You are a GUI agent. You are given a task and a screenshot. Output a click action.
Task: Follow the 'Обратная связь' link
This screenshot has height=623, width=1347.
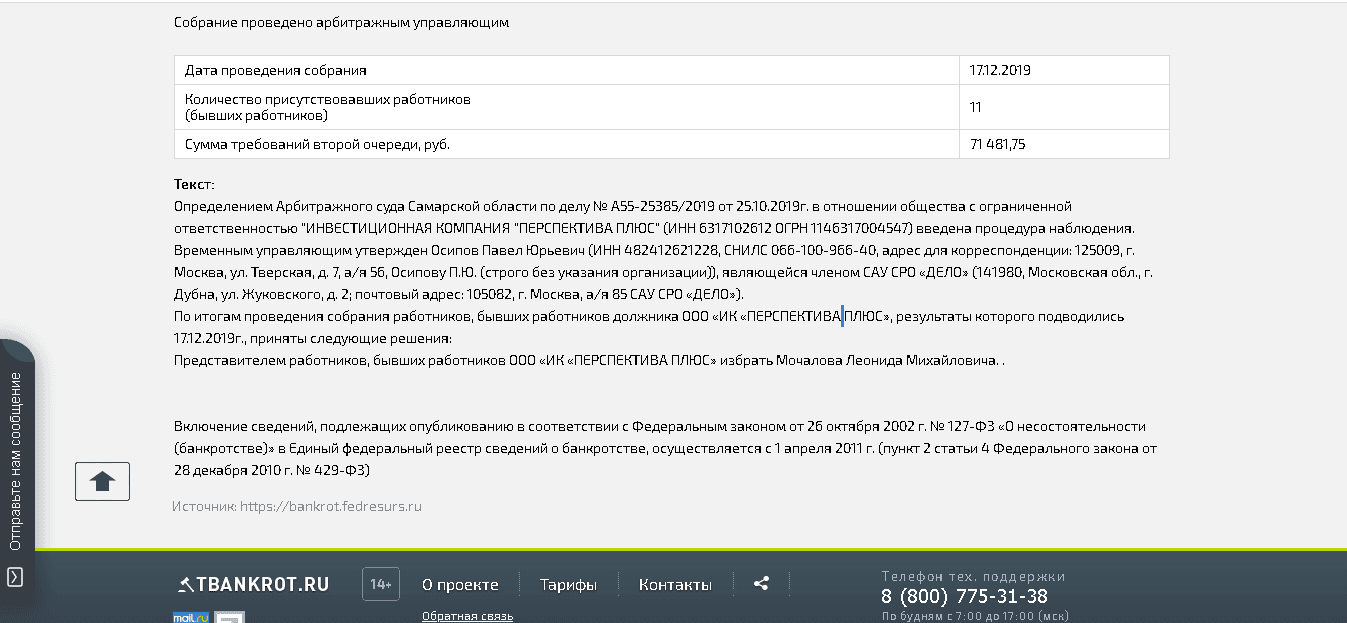point(467,616)
